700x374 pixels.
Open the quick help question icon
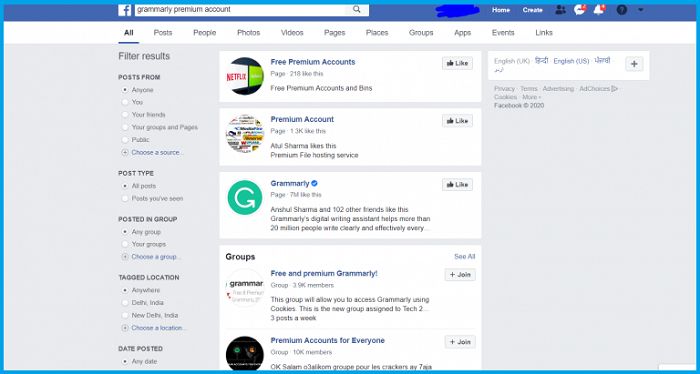tap(622, 10)
